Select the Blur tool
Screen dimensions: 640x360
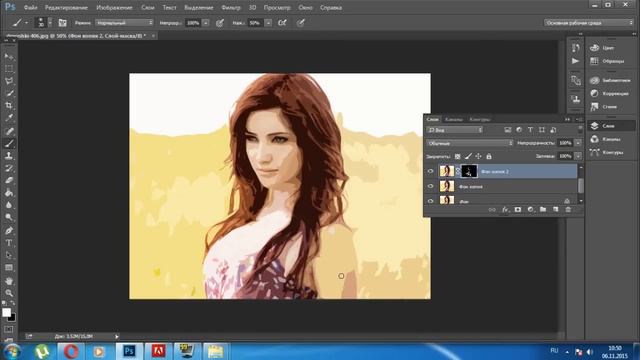coord(9,205)
